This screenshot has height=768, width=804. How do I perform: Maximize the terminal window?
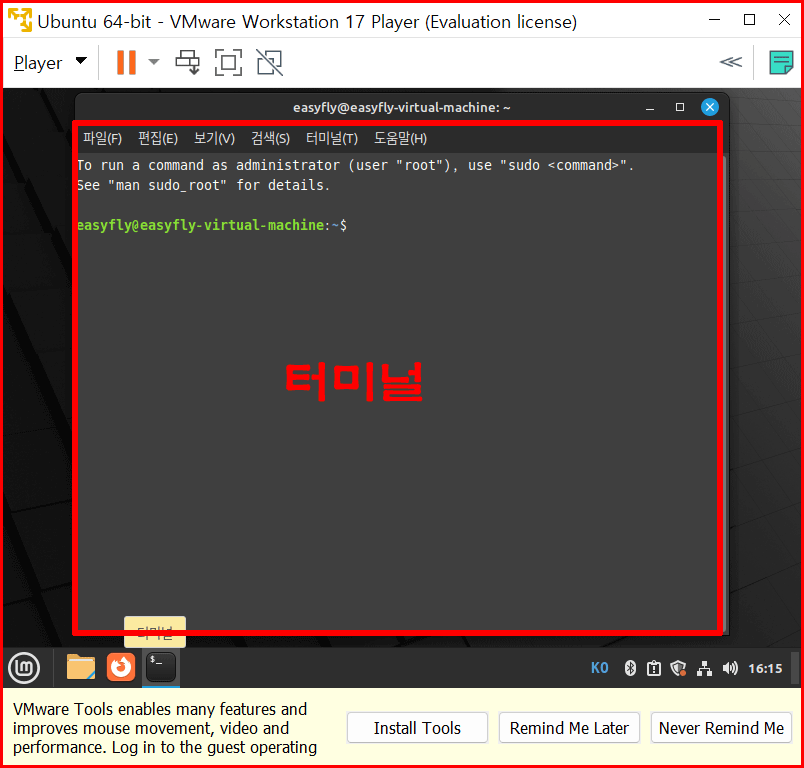pos(680,107)
